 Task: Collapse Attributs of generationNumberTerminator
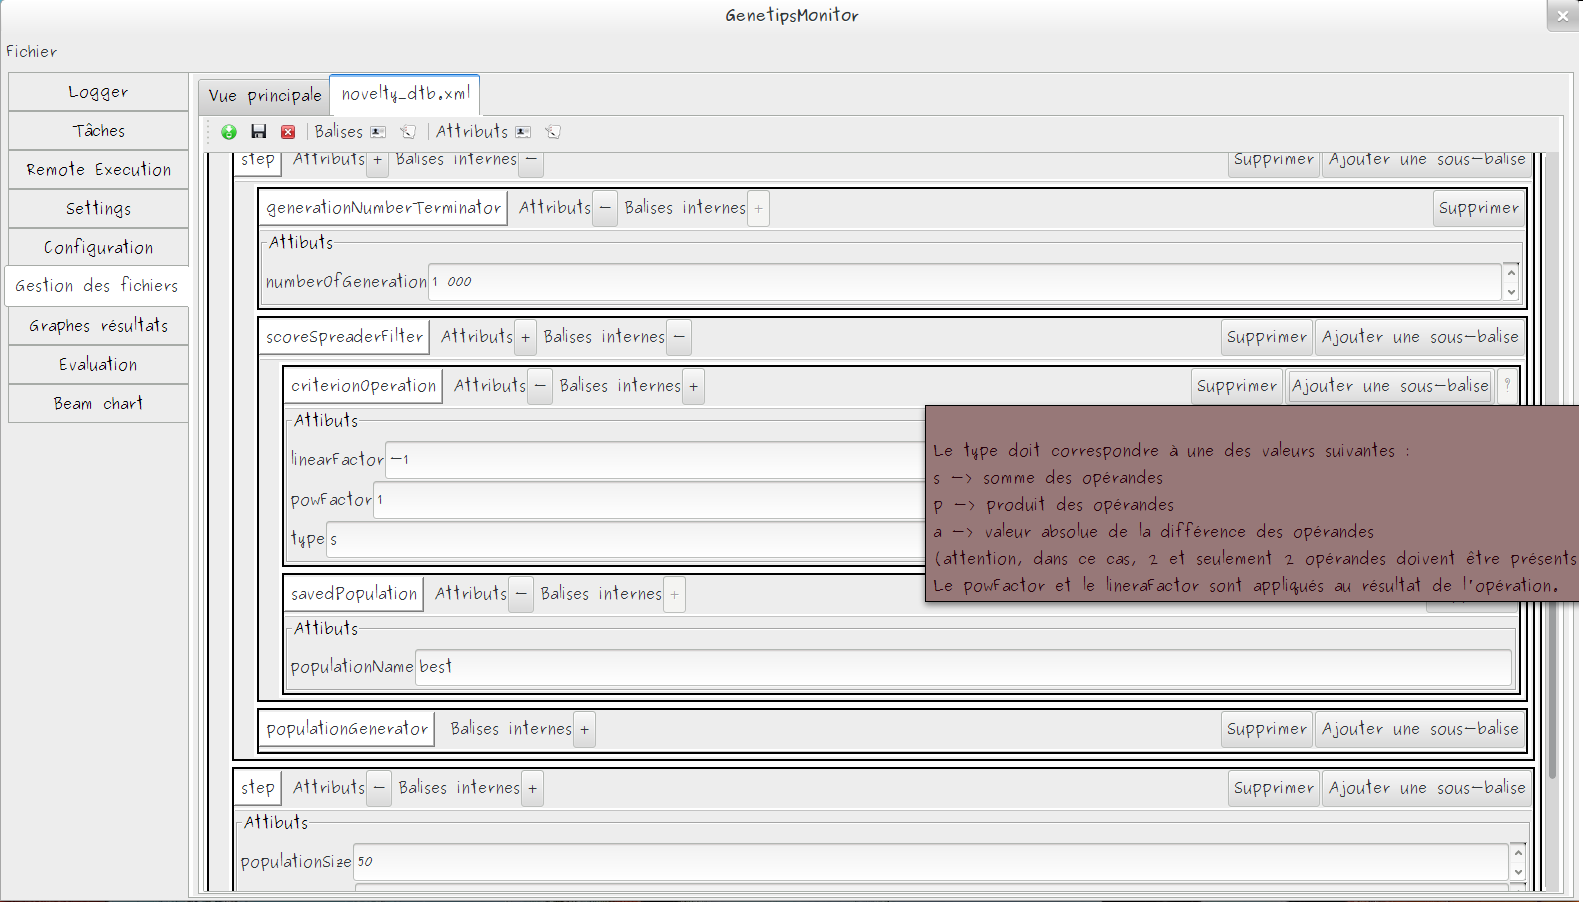pos(605,208)
